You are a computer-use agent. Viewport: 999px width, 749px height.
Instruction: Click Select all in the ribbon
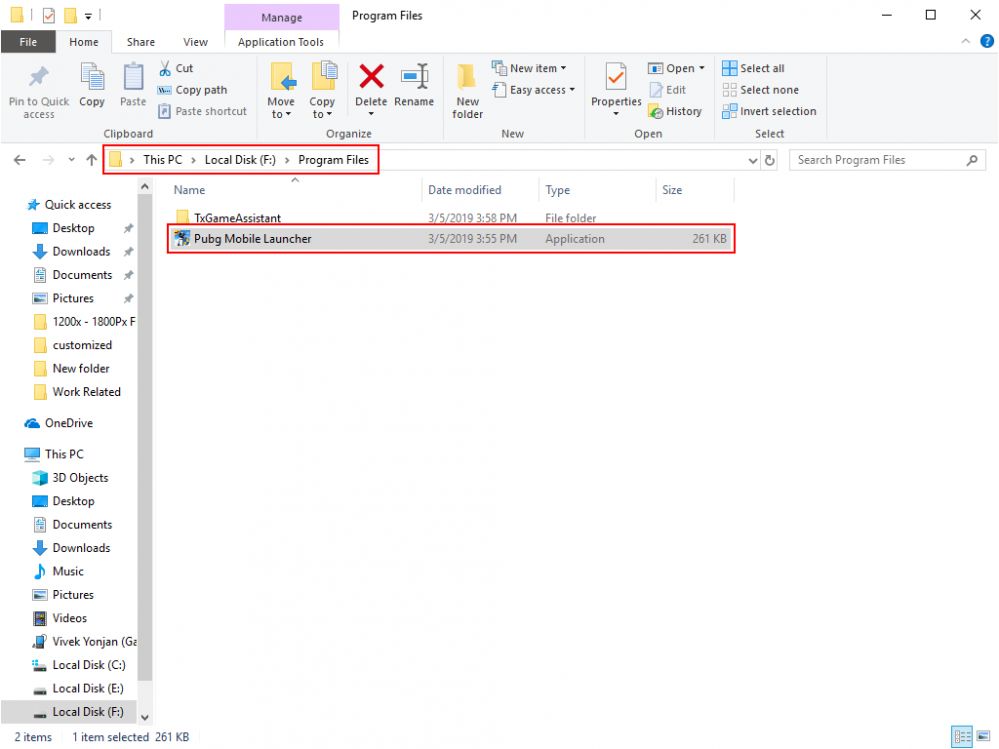tap(753, 68)
